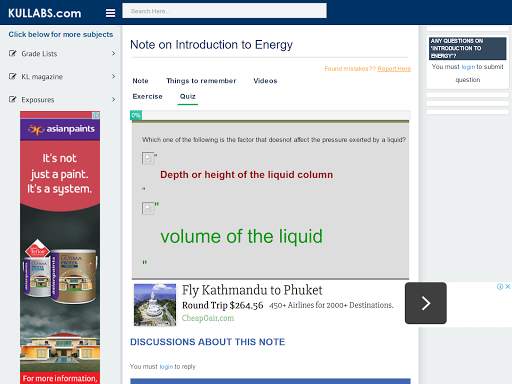This screenshot has height=384, width=512.
Task: Click login link under discussions
Action: pos(166,367)
